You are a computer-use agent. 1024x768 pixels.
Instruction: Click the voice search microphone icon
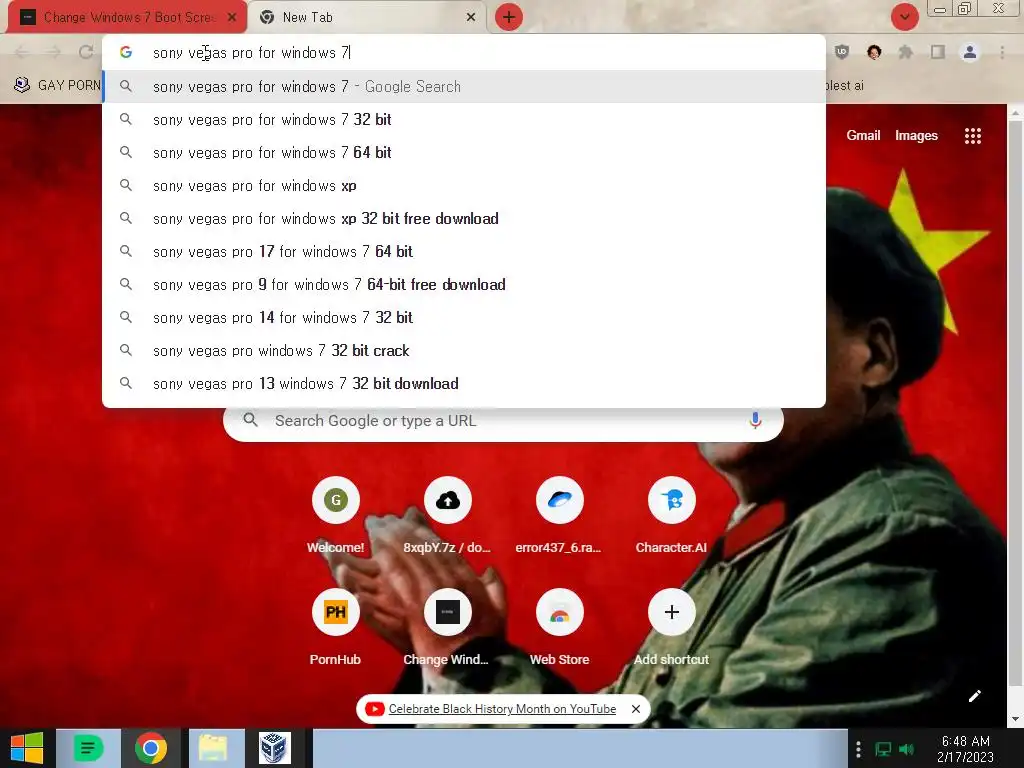(x=755, y=421)
